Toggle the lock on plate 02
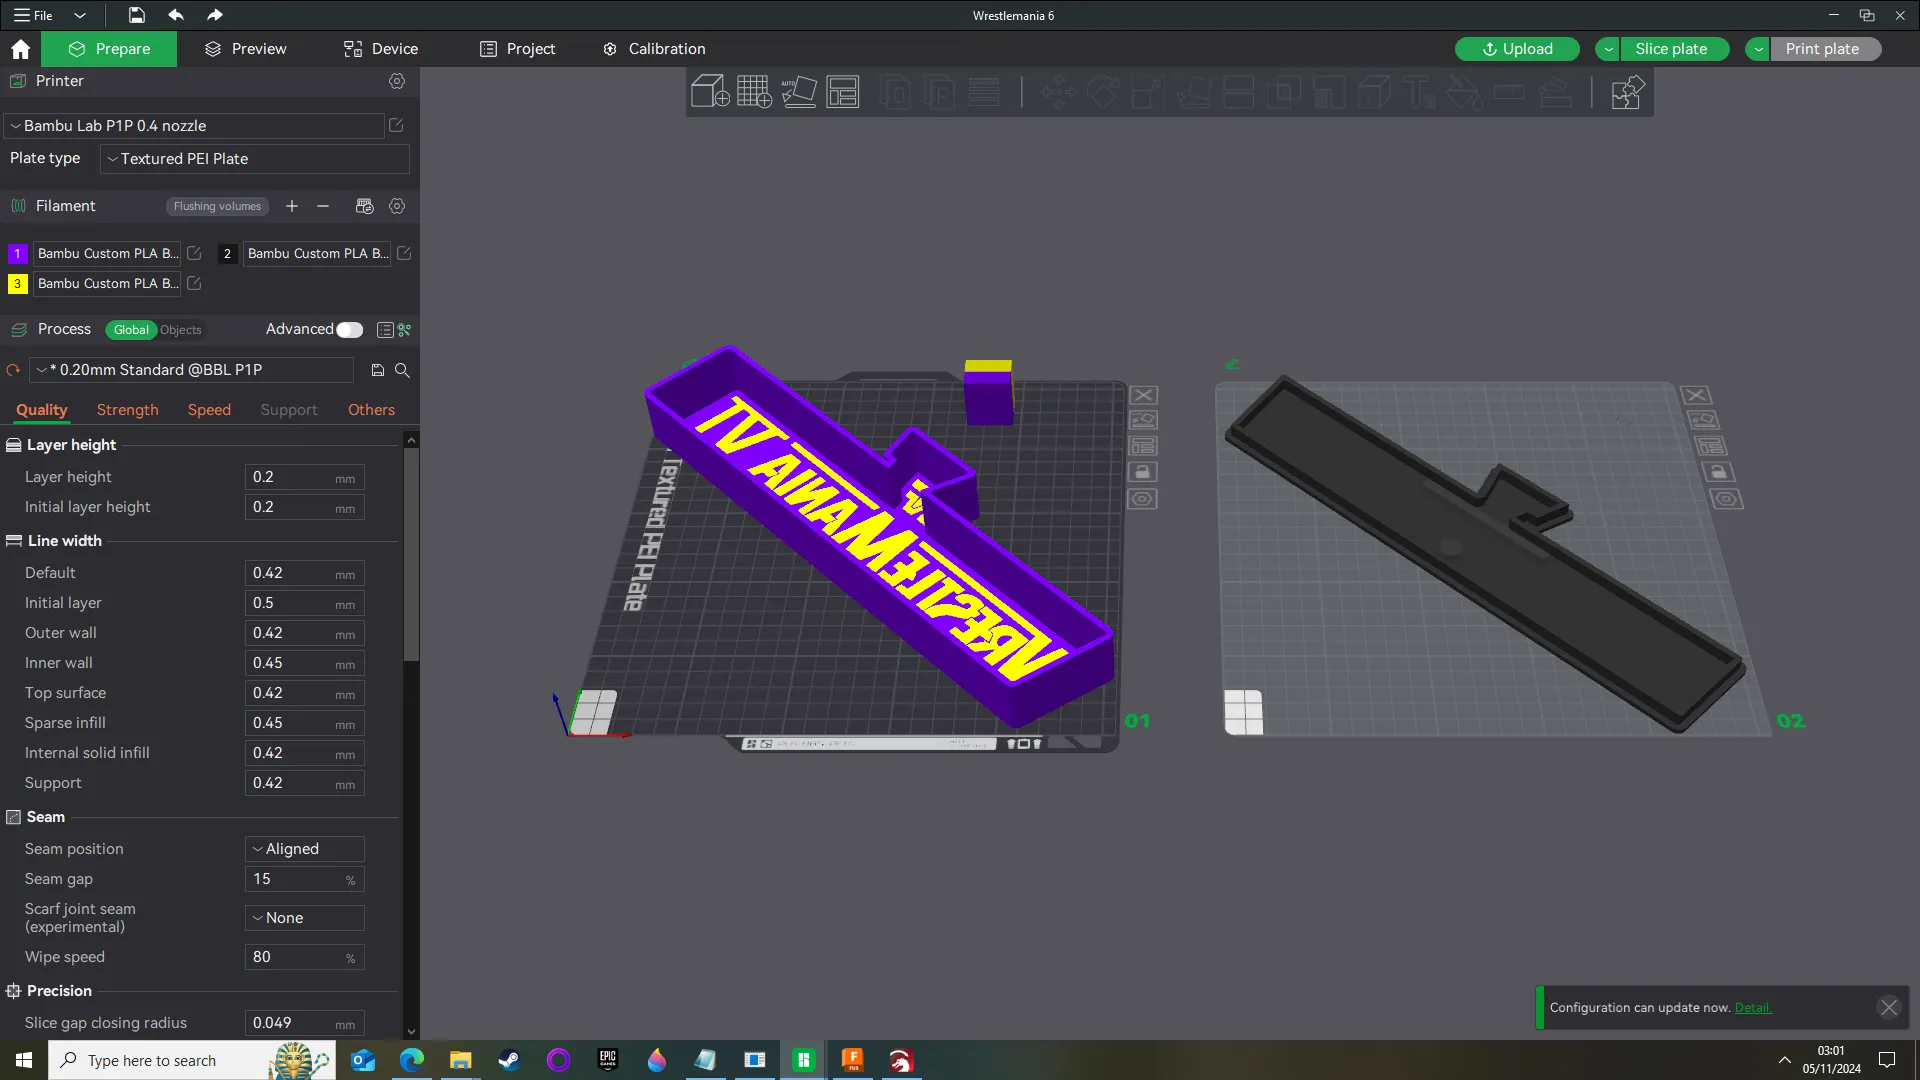The height and width of the screenshot is (1080, 1920). (x=1718, y=472)
